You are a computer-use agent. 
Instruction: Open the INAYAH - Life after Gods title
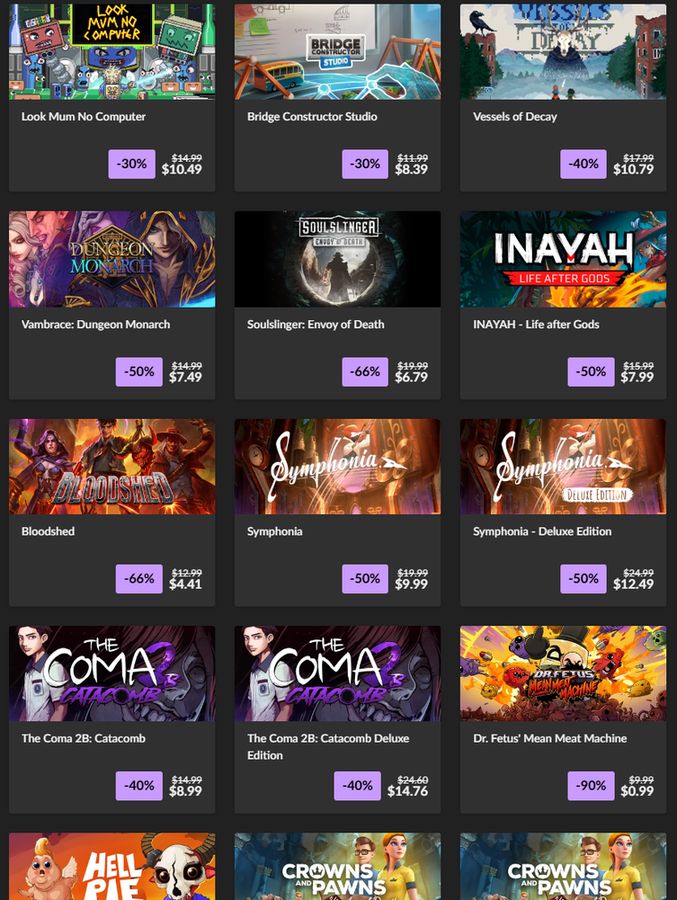536,324
